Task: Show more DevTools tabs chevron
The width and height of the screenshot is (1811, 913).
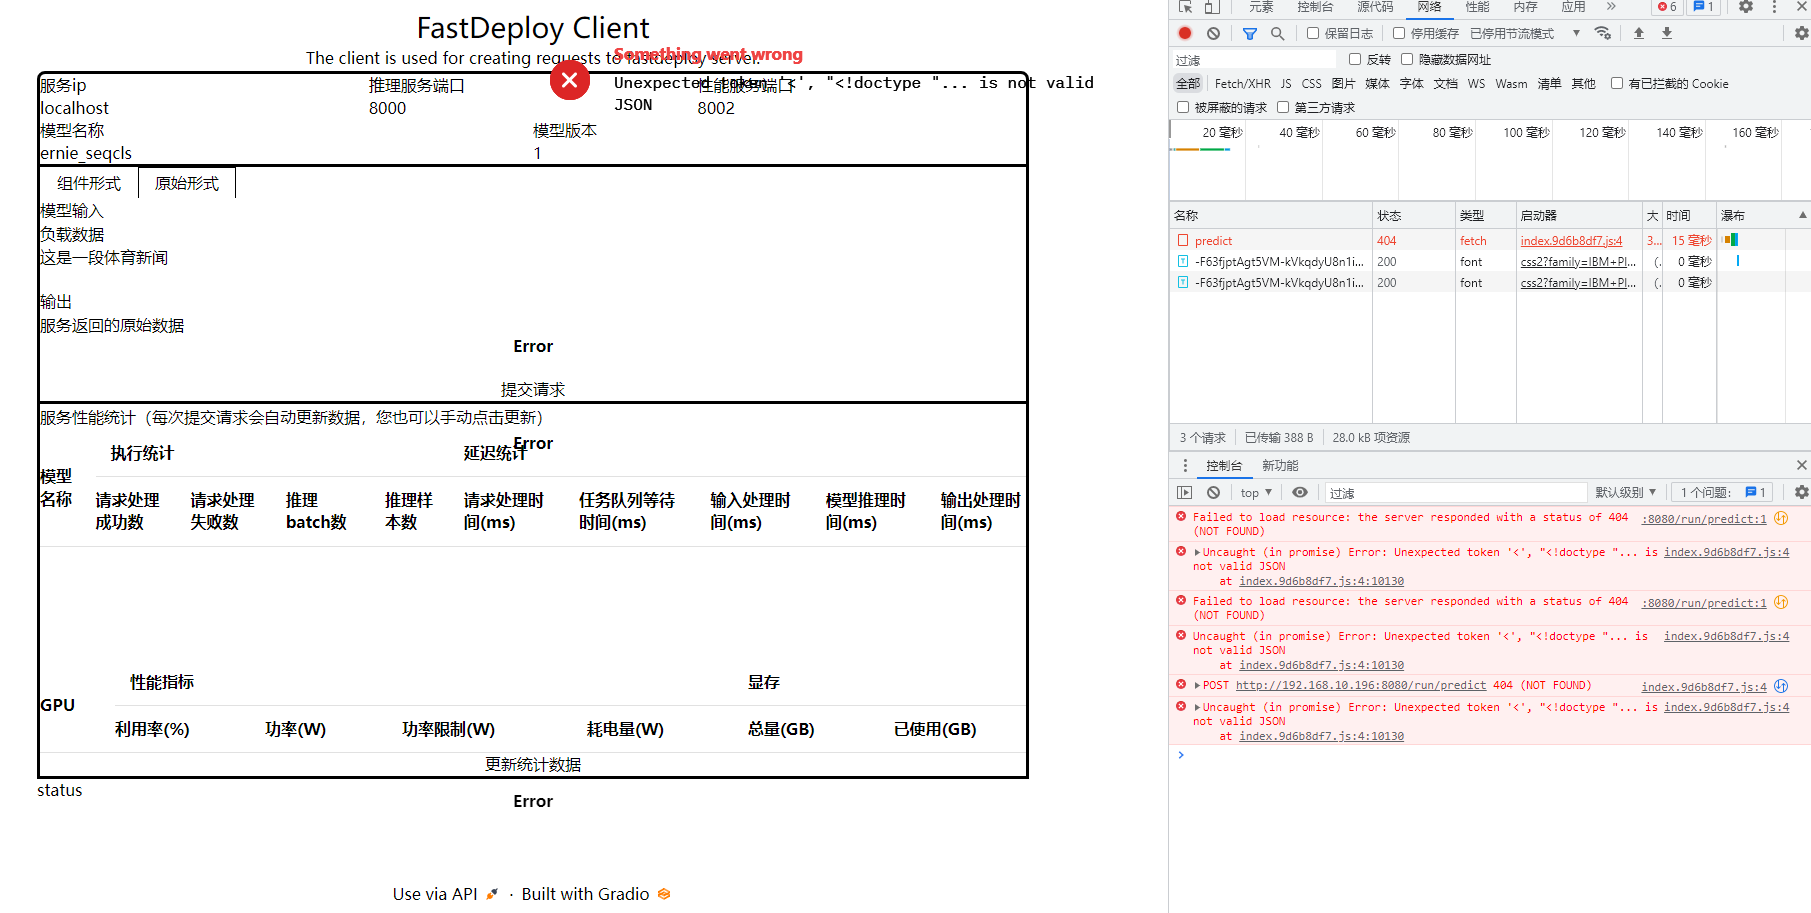Action: click(x=1611, y=7)
